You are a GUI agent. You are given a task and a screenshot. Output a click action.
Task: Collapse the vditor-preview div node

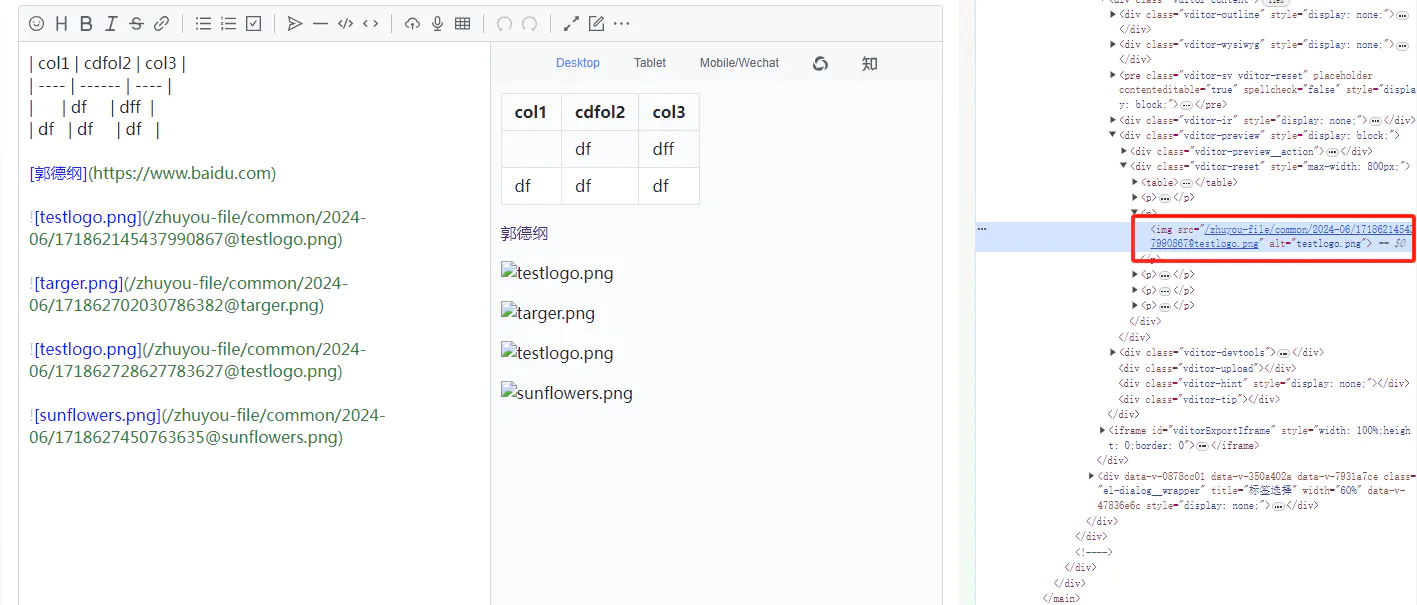click(1113, 135)
